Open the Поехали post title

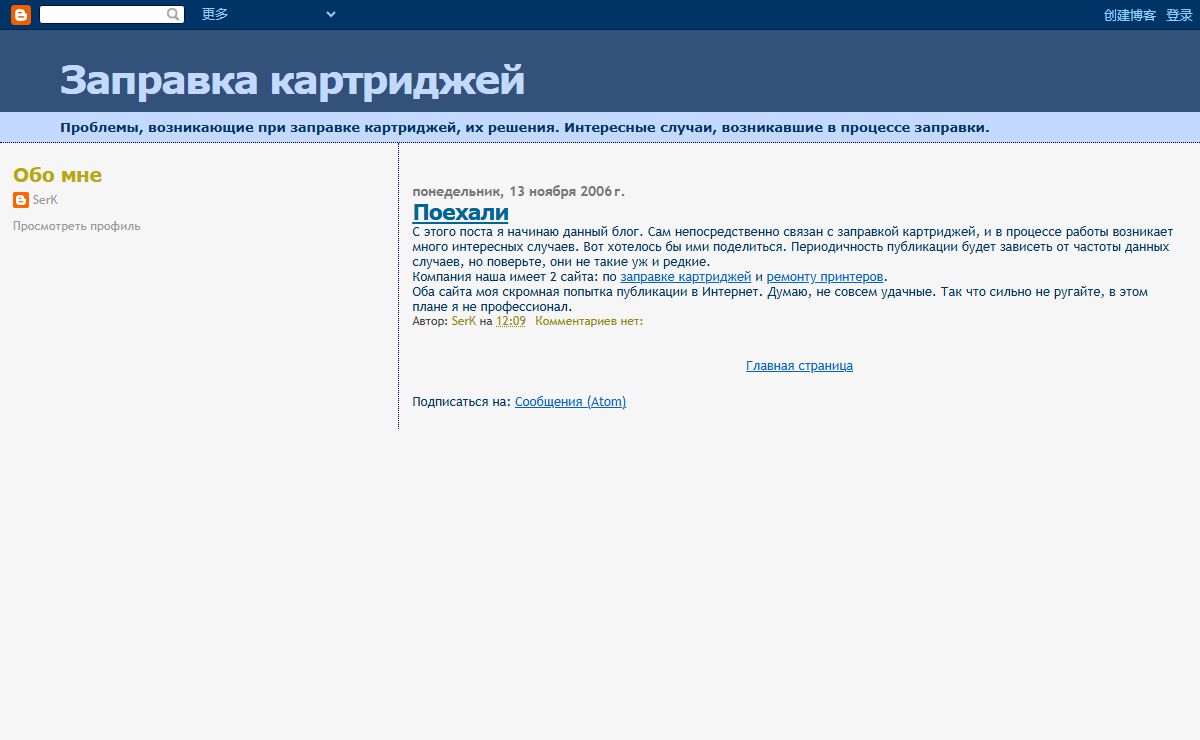tap(461, 213)
